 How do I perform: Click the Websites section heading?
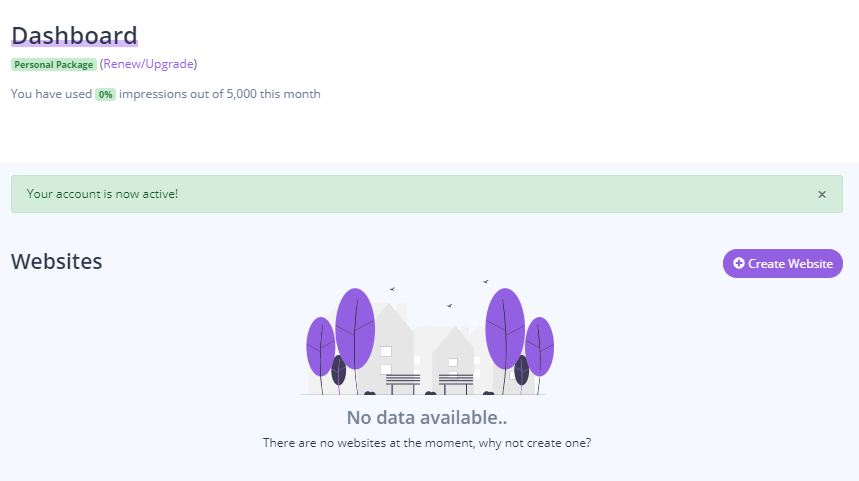point(56,261)
